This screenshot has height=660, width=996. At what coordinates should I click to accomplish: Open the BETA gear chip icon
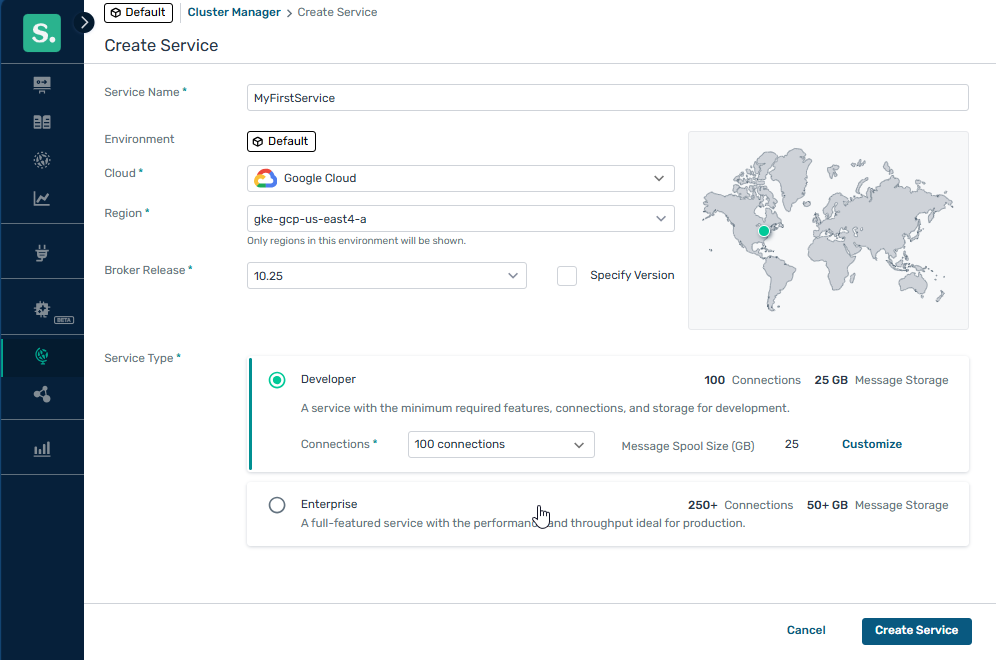[42, 310]
